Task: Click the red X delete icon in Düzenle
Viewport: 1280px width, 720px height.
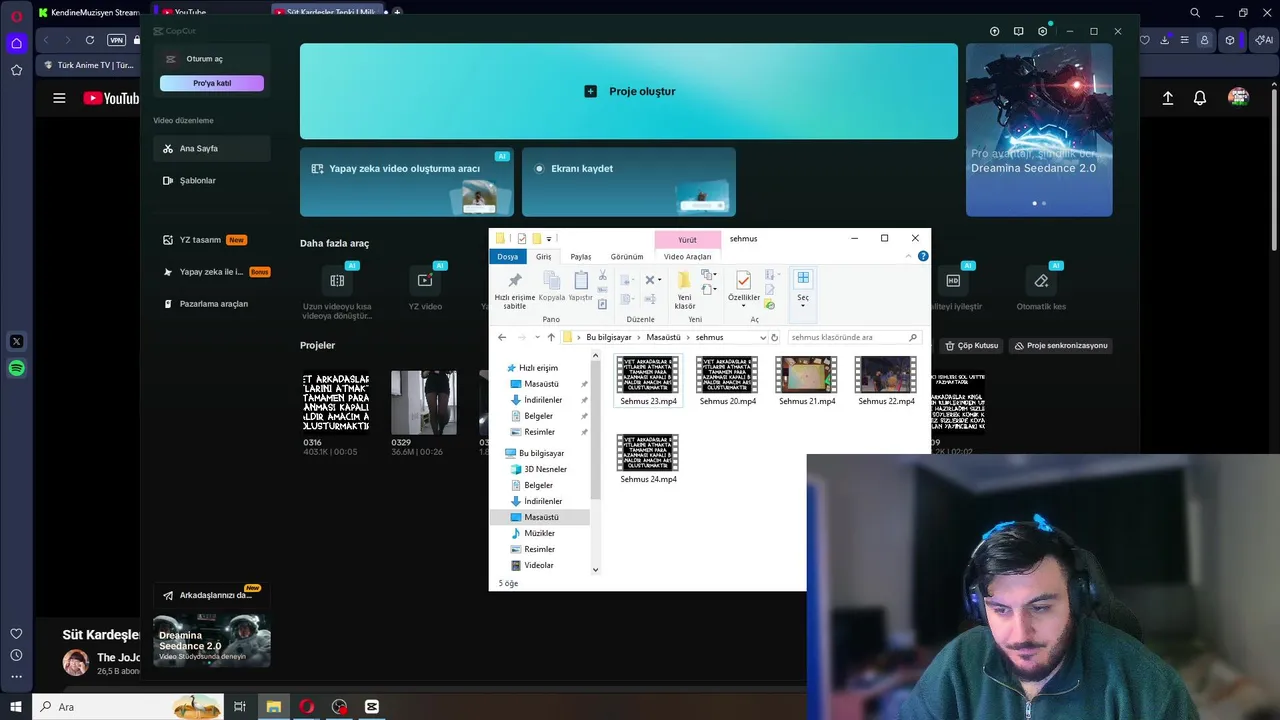Action: tap(651, 280)
